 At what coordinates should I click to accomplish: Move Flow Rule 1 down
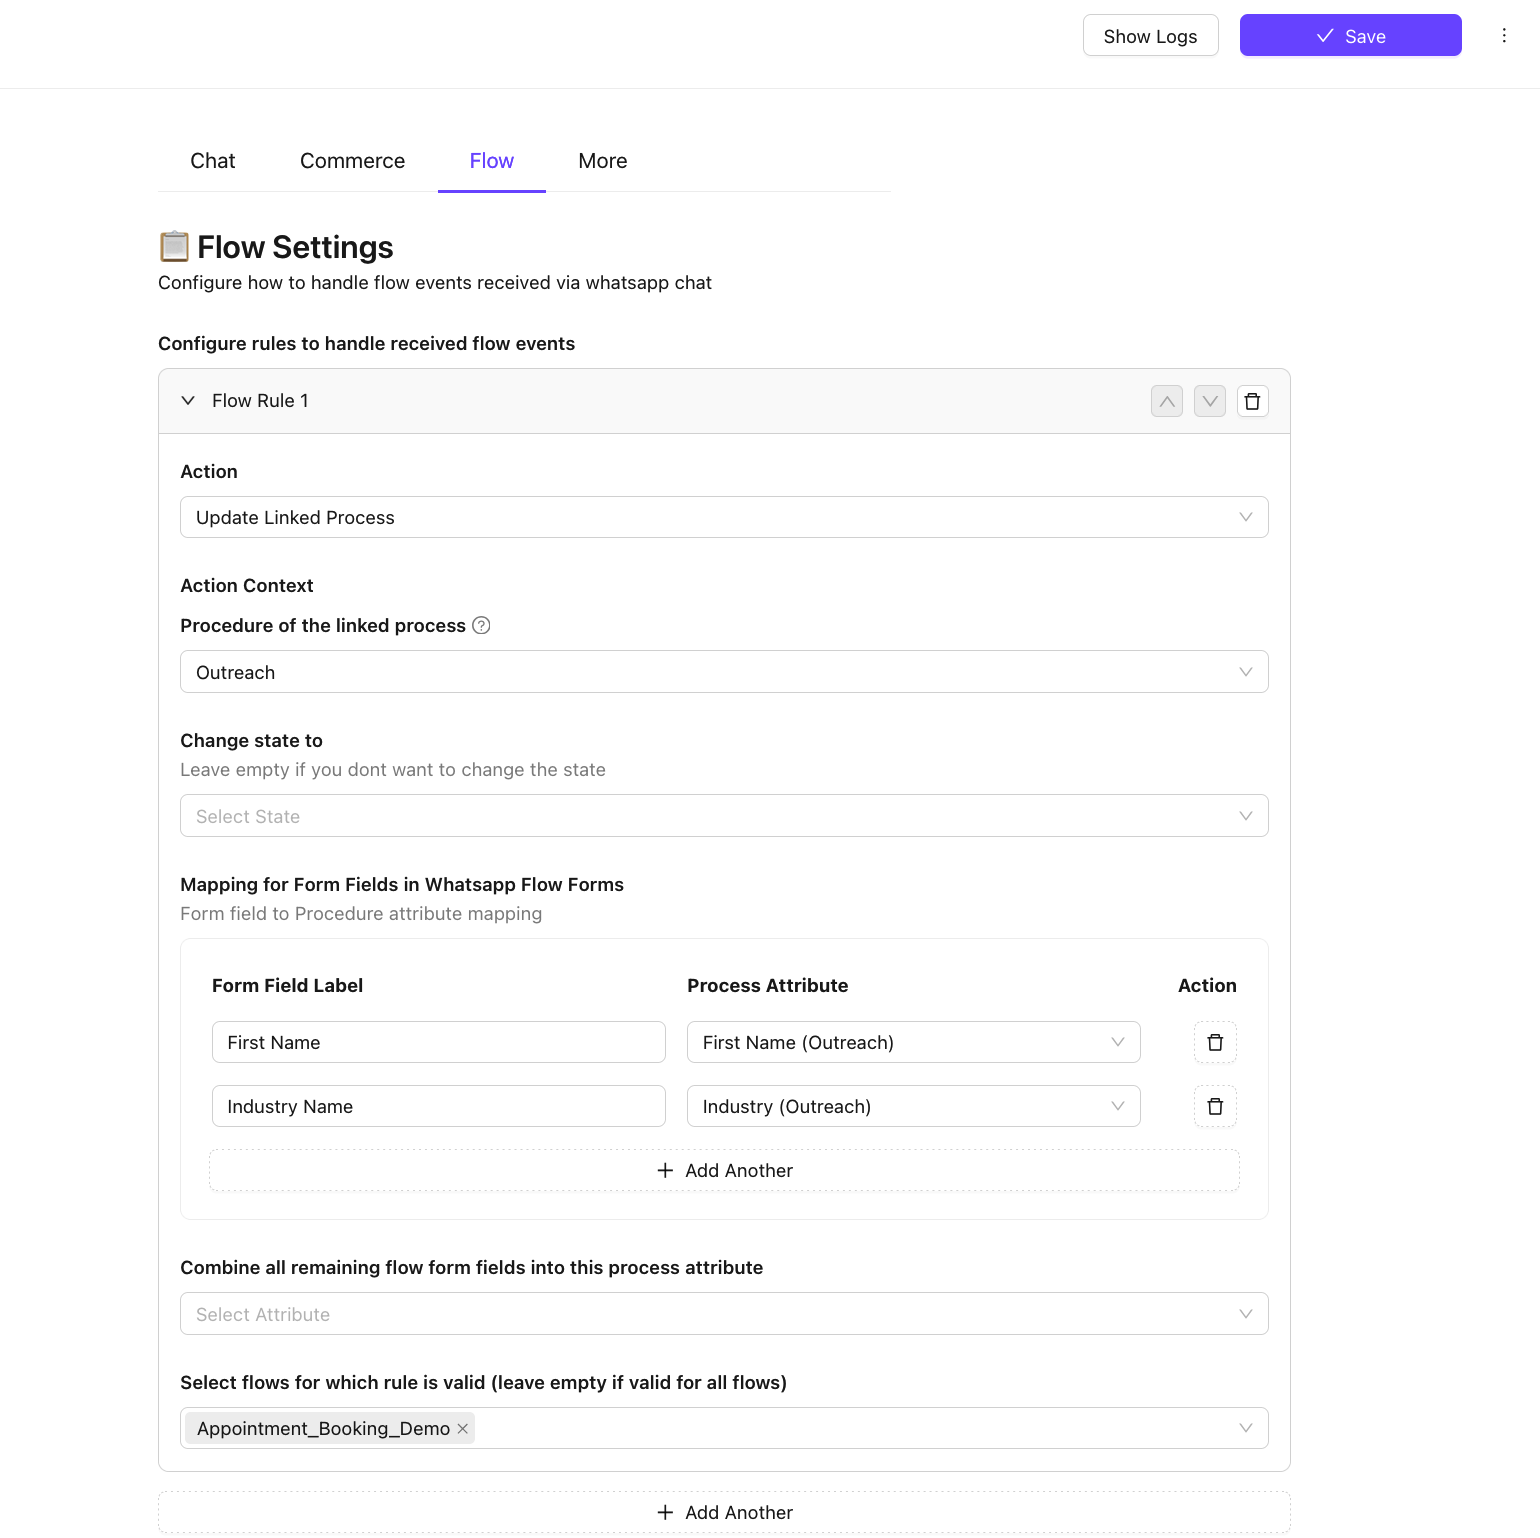pyautogui.click(x=1209, y=401)
